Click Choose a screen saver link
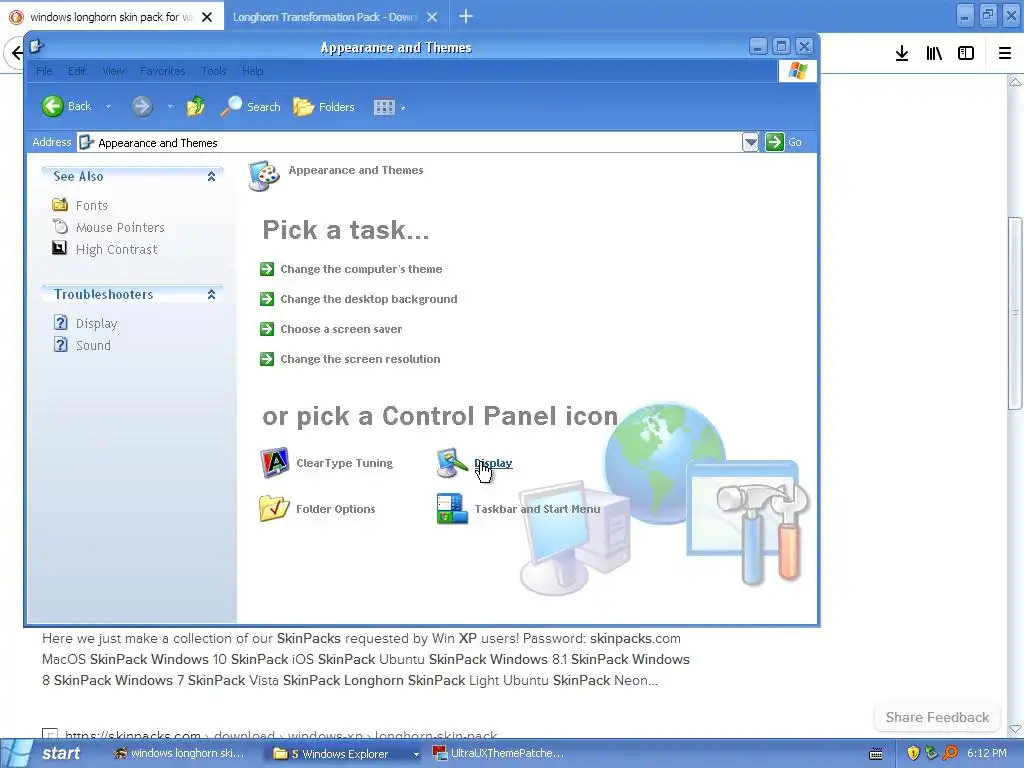The height and width of the screenshot is (768, 1024). (341, 329)
